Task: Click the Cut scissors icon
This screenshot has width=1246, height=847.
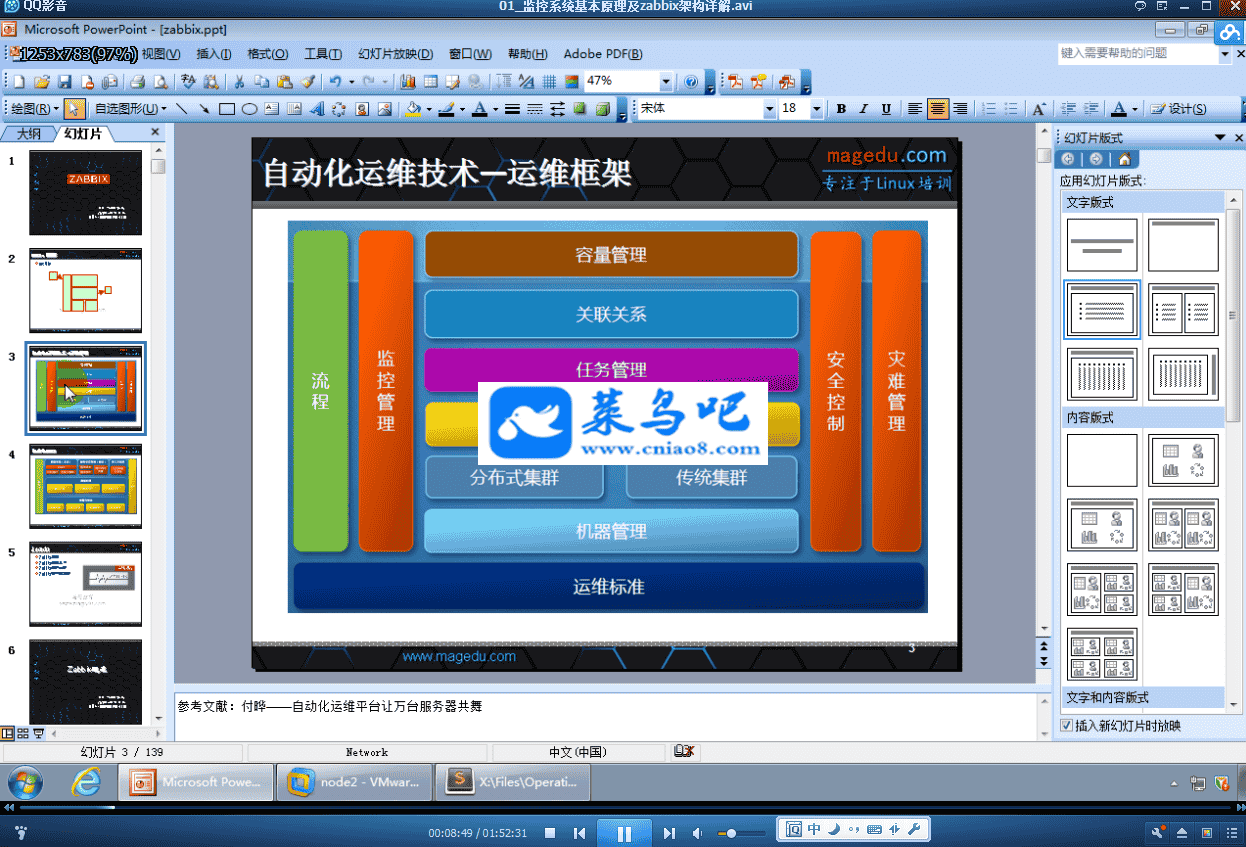Action: click(x=240, y=82)
